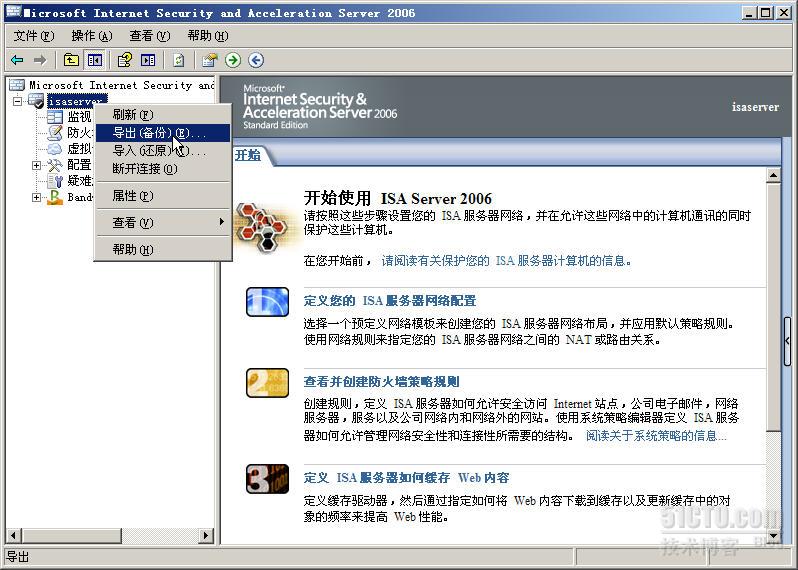This screenshot has width=798, height=570.
Task: Click the isaserver label in header banner
Action: click(755, 107)
